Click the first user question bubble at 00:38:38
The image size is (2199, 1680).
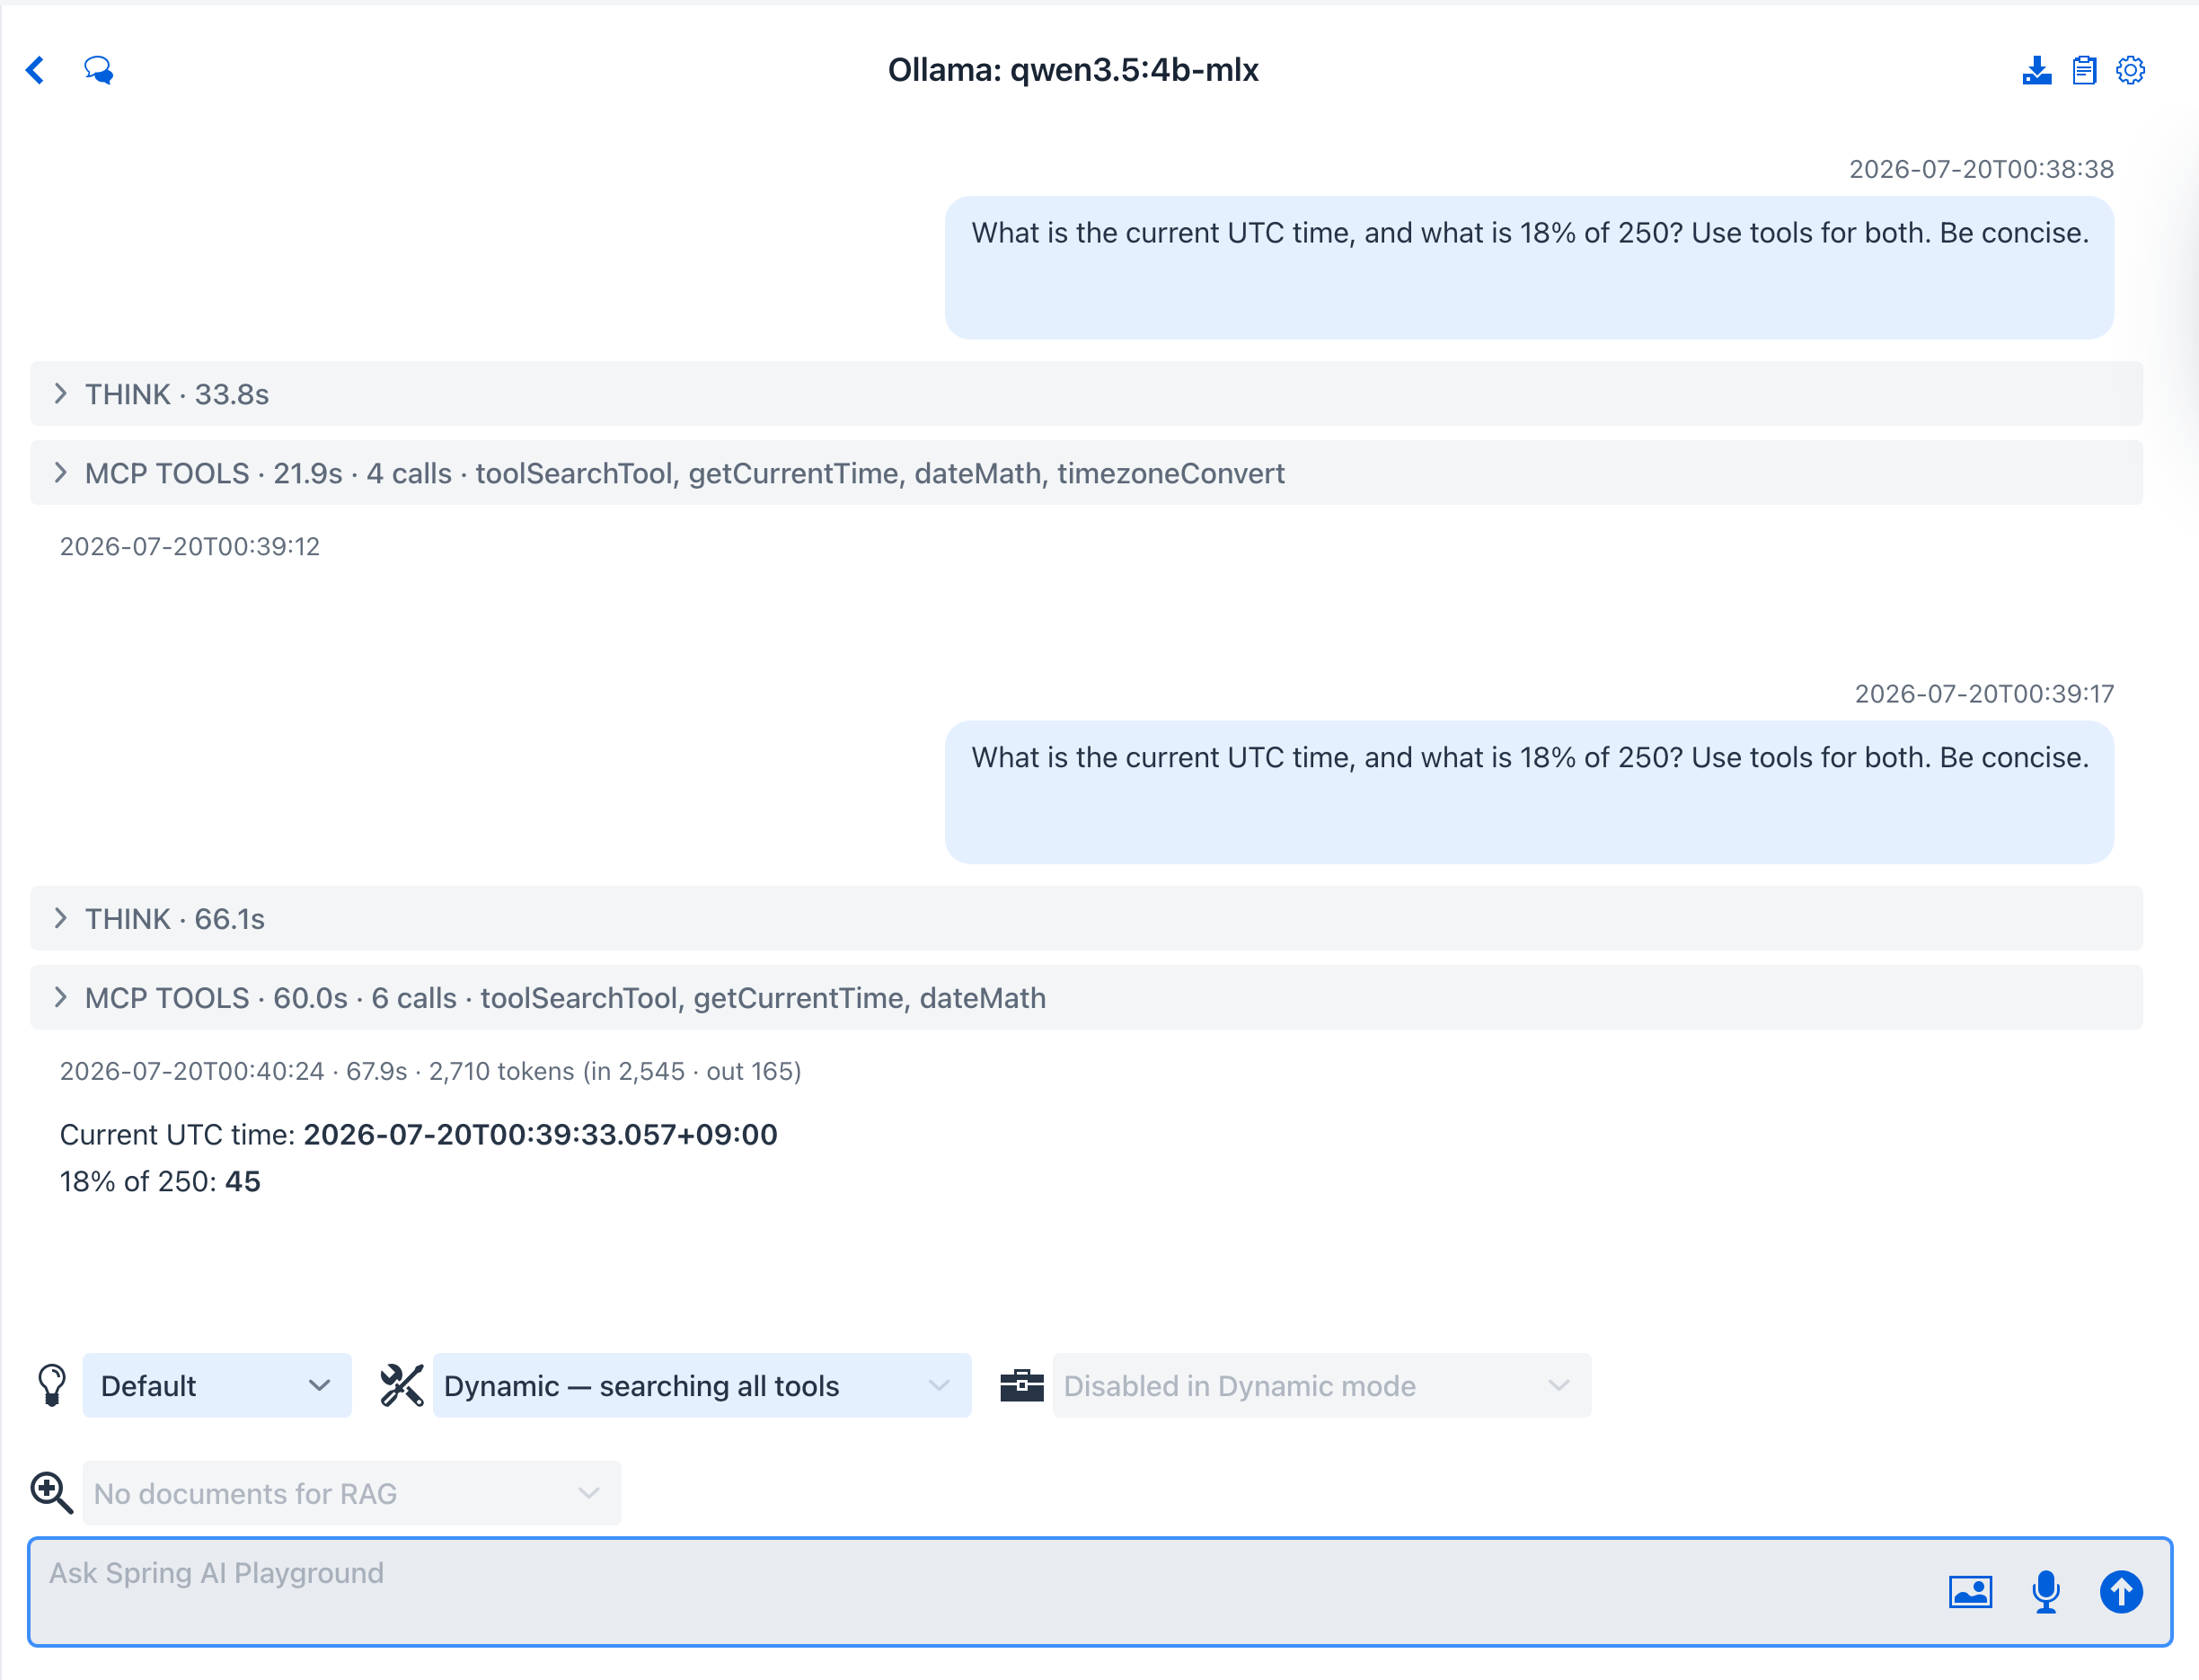tap(1529, 267)
